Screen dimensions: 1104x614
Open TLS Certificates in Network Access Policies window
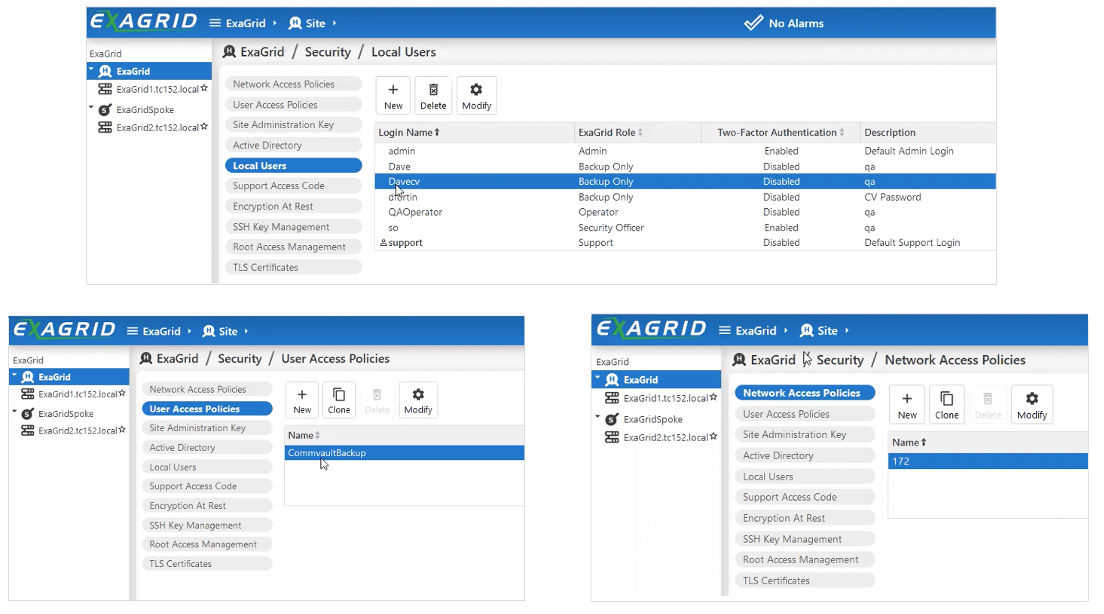(x=805, y=581)
